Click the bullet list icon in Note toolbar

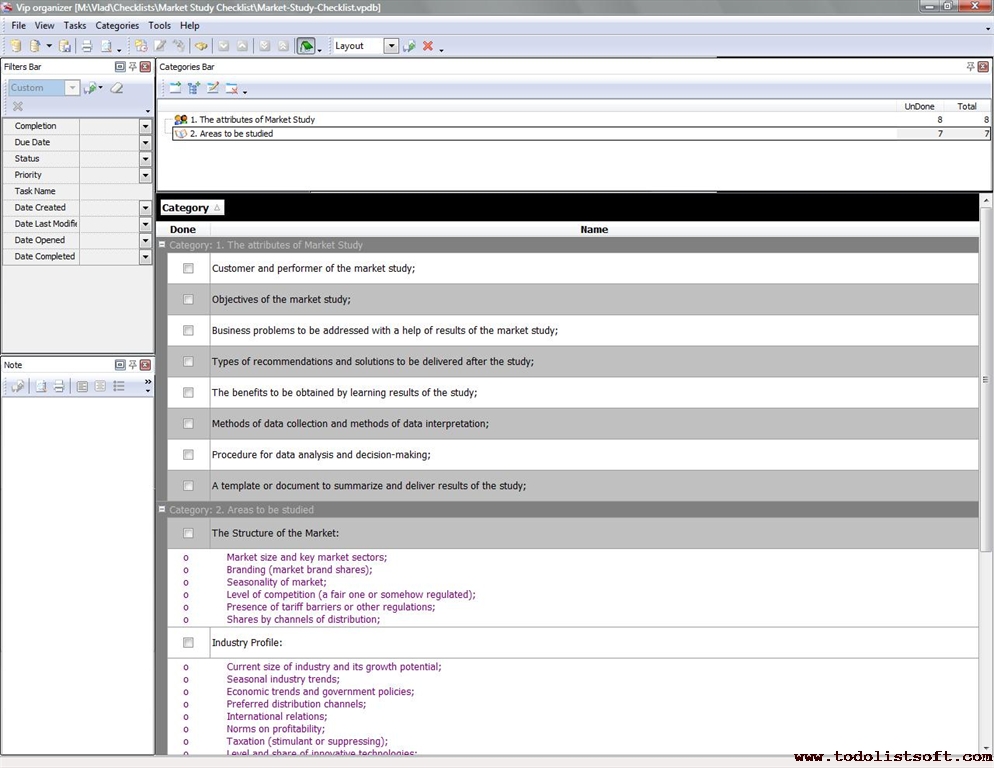(119, 386)
